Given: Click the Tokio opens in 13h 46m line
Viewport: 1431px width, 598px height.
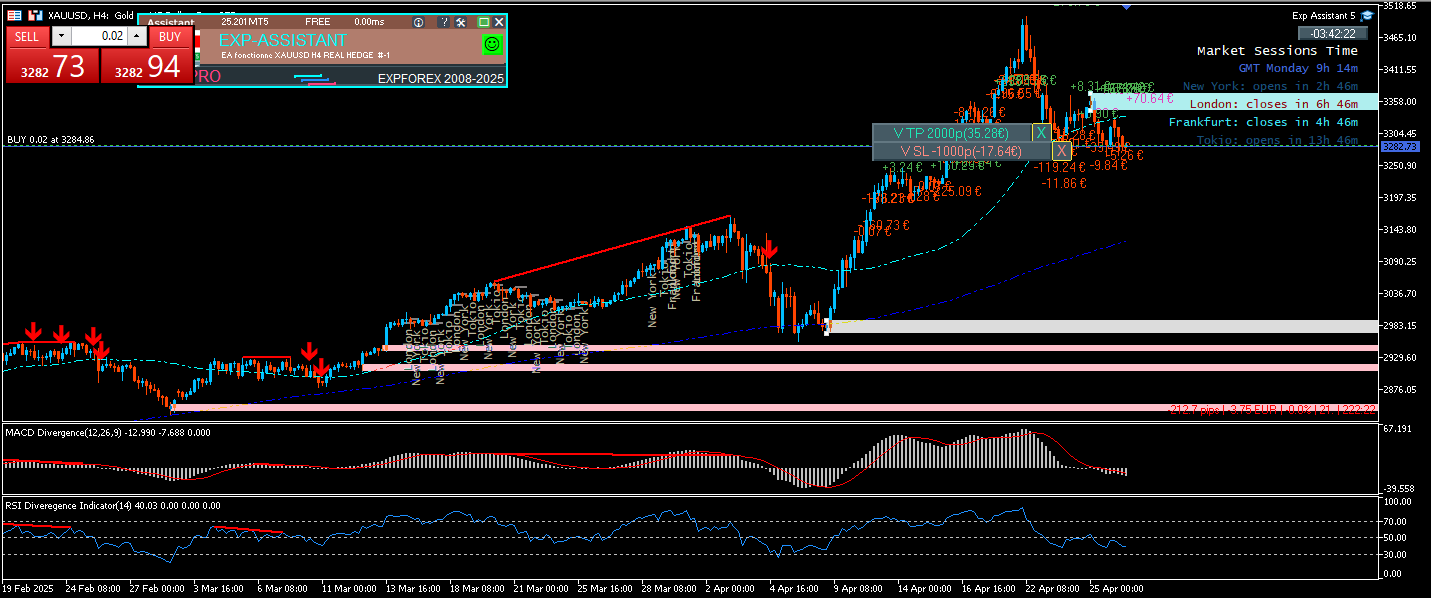Looking at the screenshot, I should point(1277,140).
